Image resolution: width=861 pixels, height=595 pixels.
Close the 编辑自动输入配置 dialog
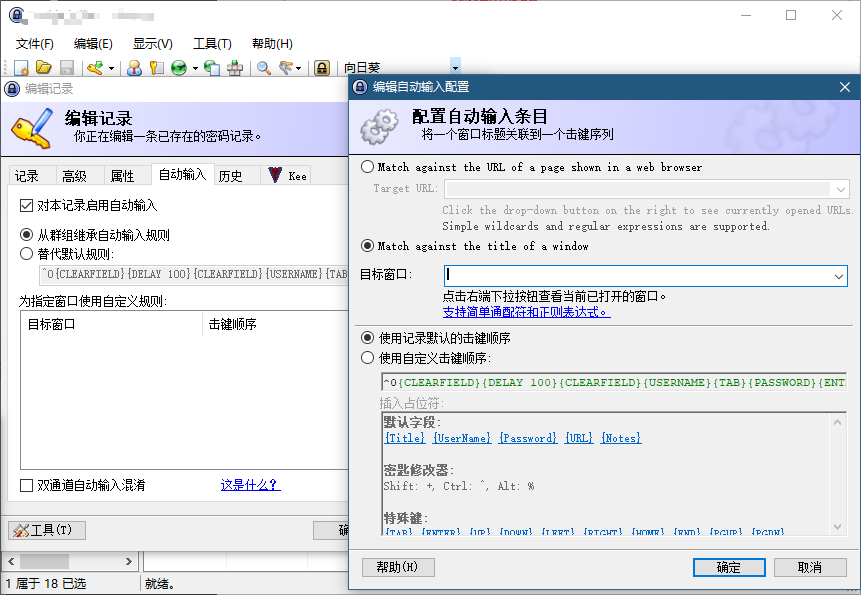coord(845,87)
